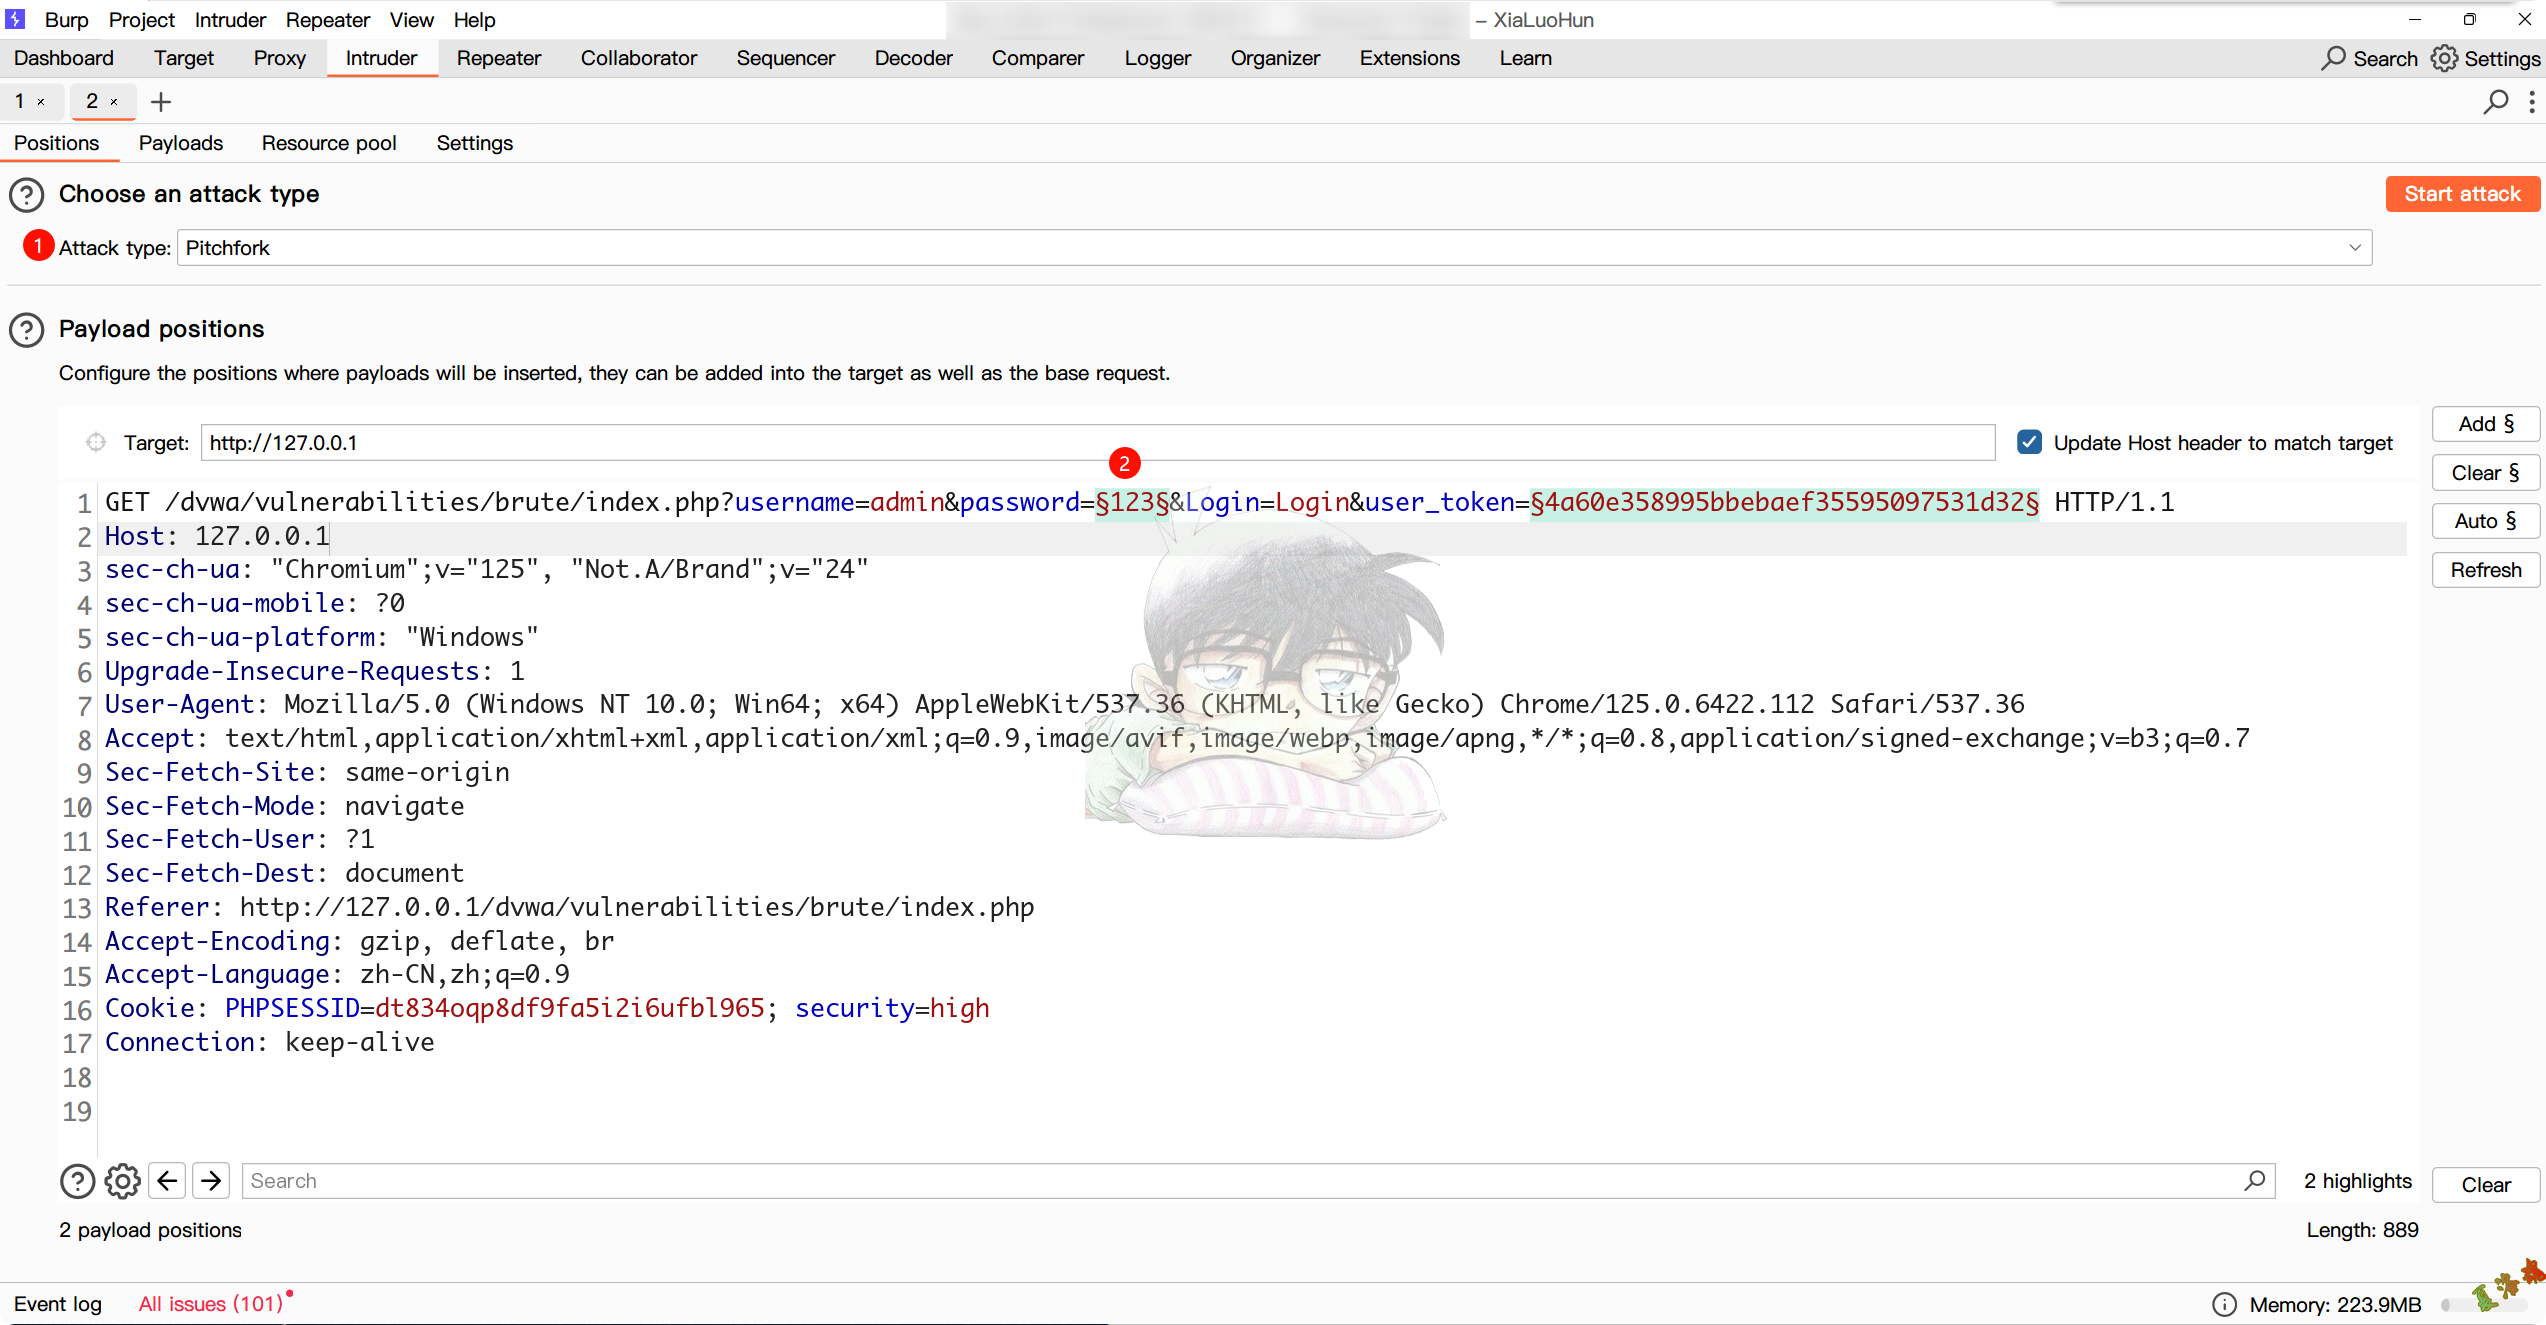Switch to the Decoder tab
Screen dimensions: 2546x1325
click(914, 58)
